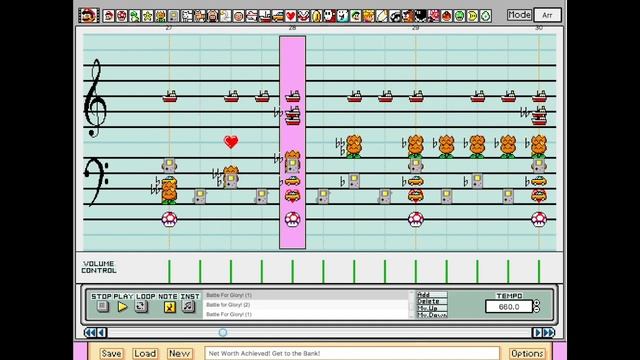Toggle the Arr mode display box
Screen dimensions: 640x360
547,15
